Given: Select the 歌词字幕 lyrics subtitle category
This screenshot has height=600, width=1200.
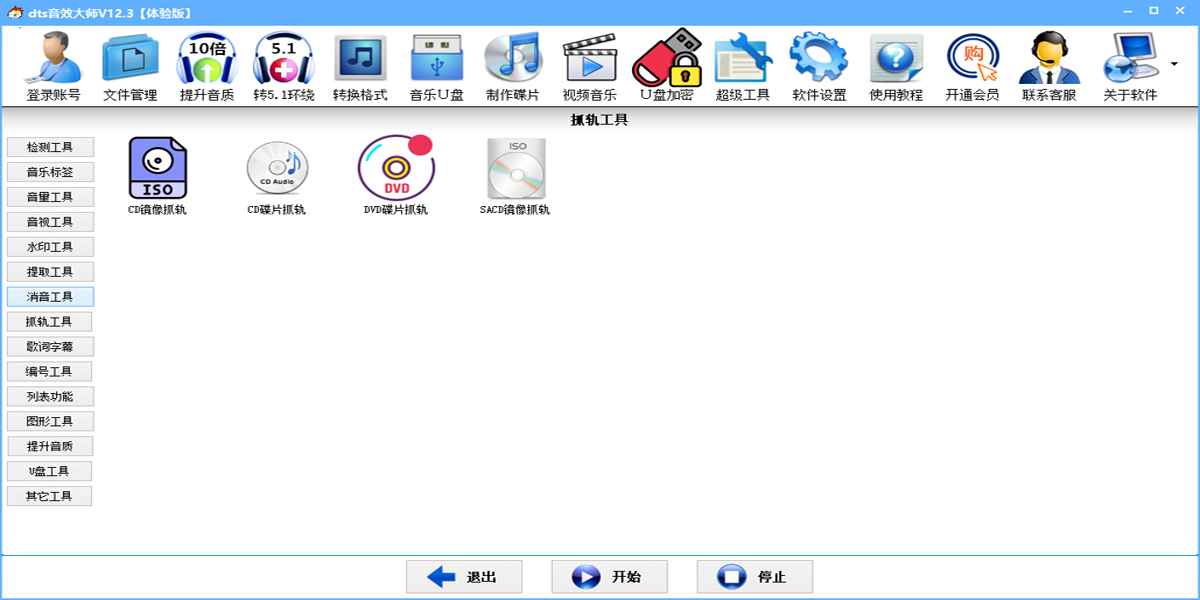Looking at the screenshot, I should coord(50,346).
